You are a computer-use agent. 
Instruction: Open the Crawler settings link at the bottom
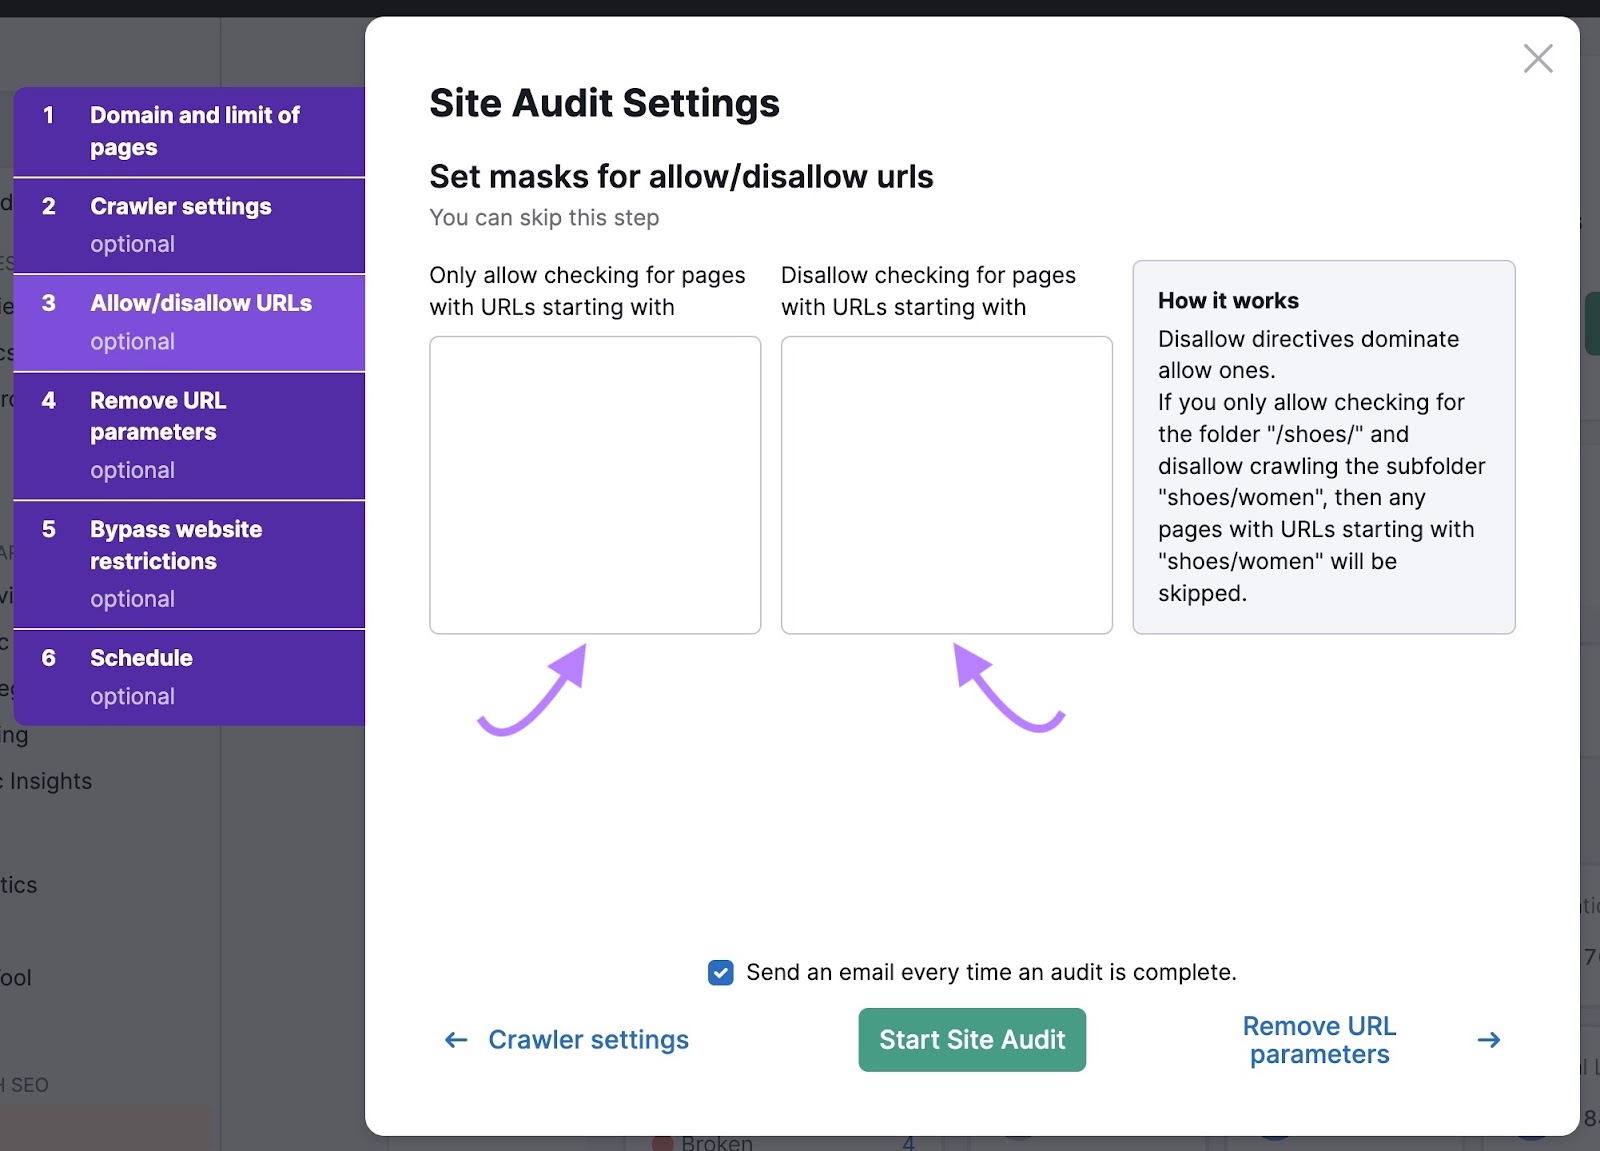(x=588, y=1040)
